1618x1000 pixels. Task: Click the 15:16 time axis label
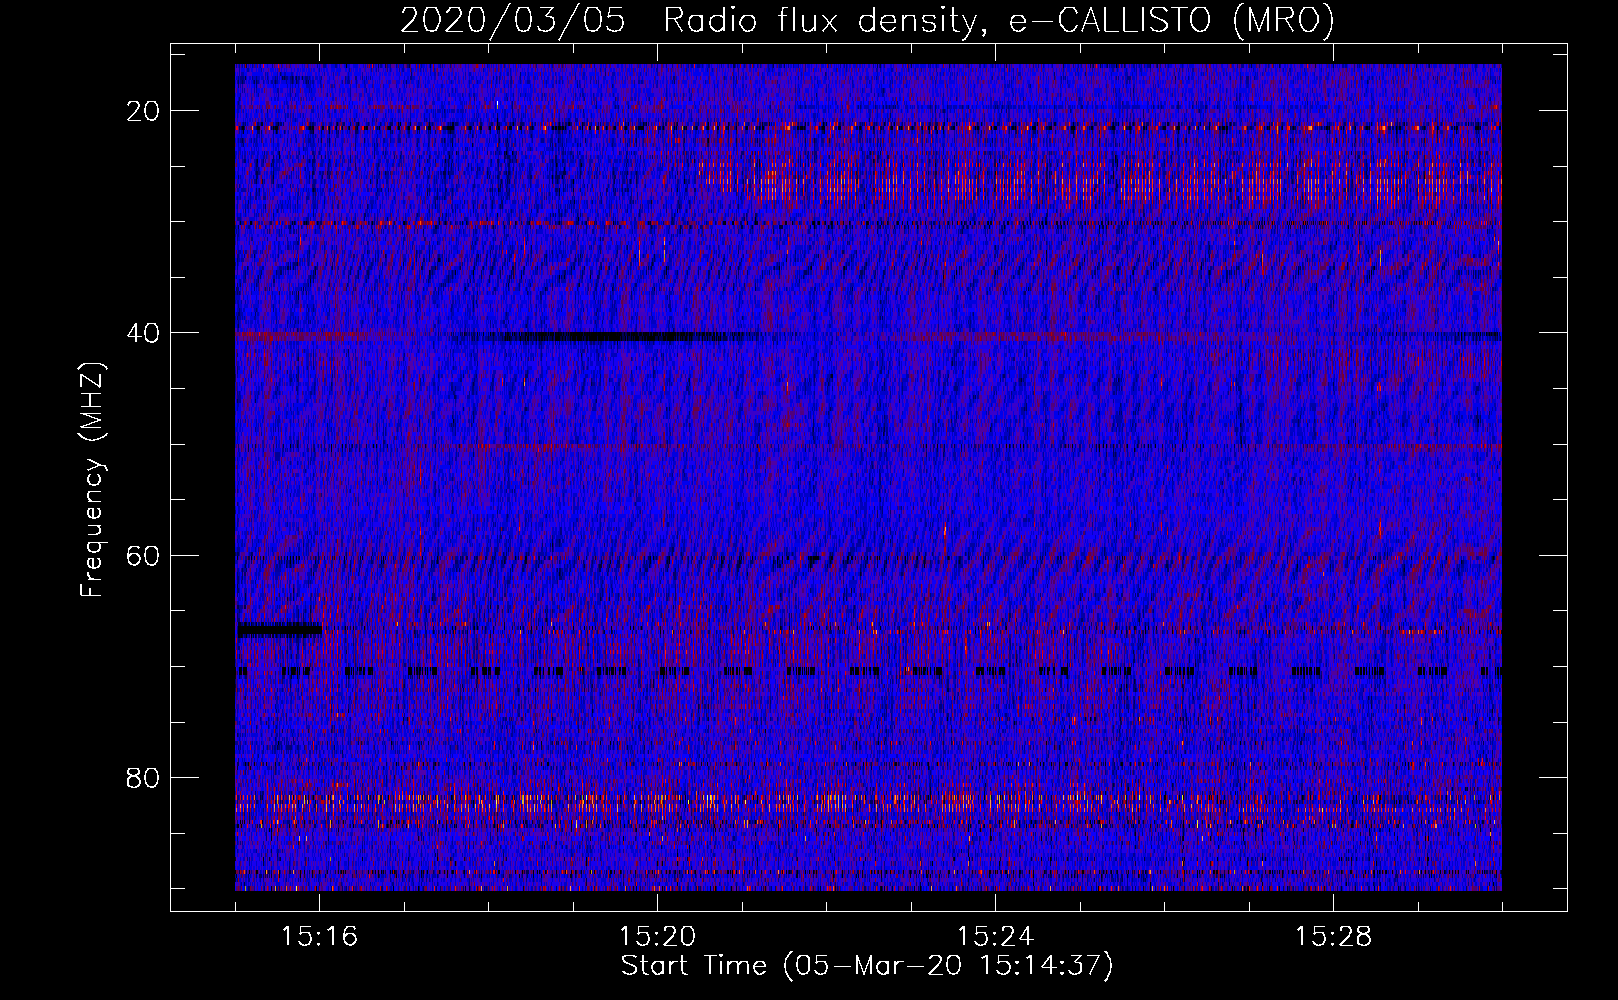(319, 937)
